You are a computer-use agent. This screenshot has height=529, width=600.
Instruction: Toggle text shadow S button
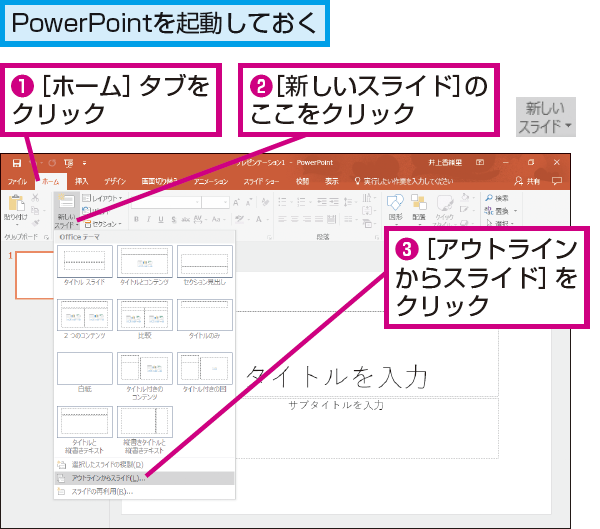pos(174,219)
